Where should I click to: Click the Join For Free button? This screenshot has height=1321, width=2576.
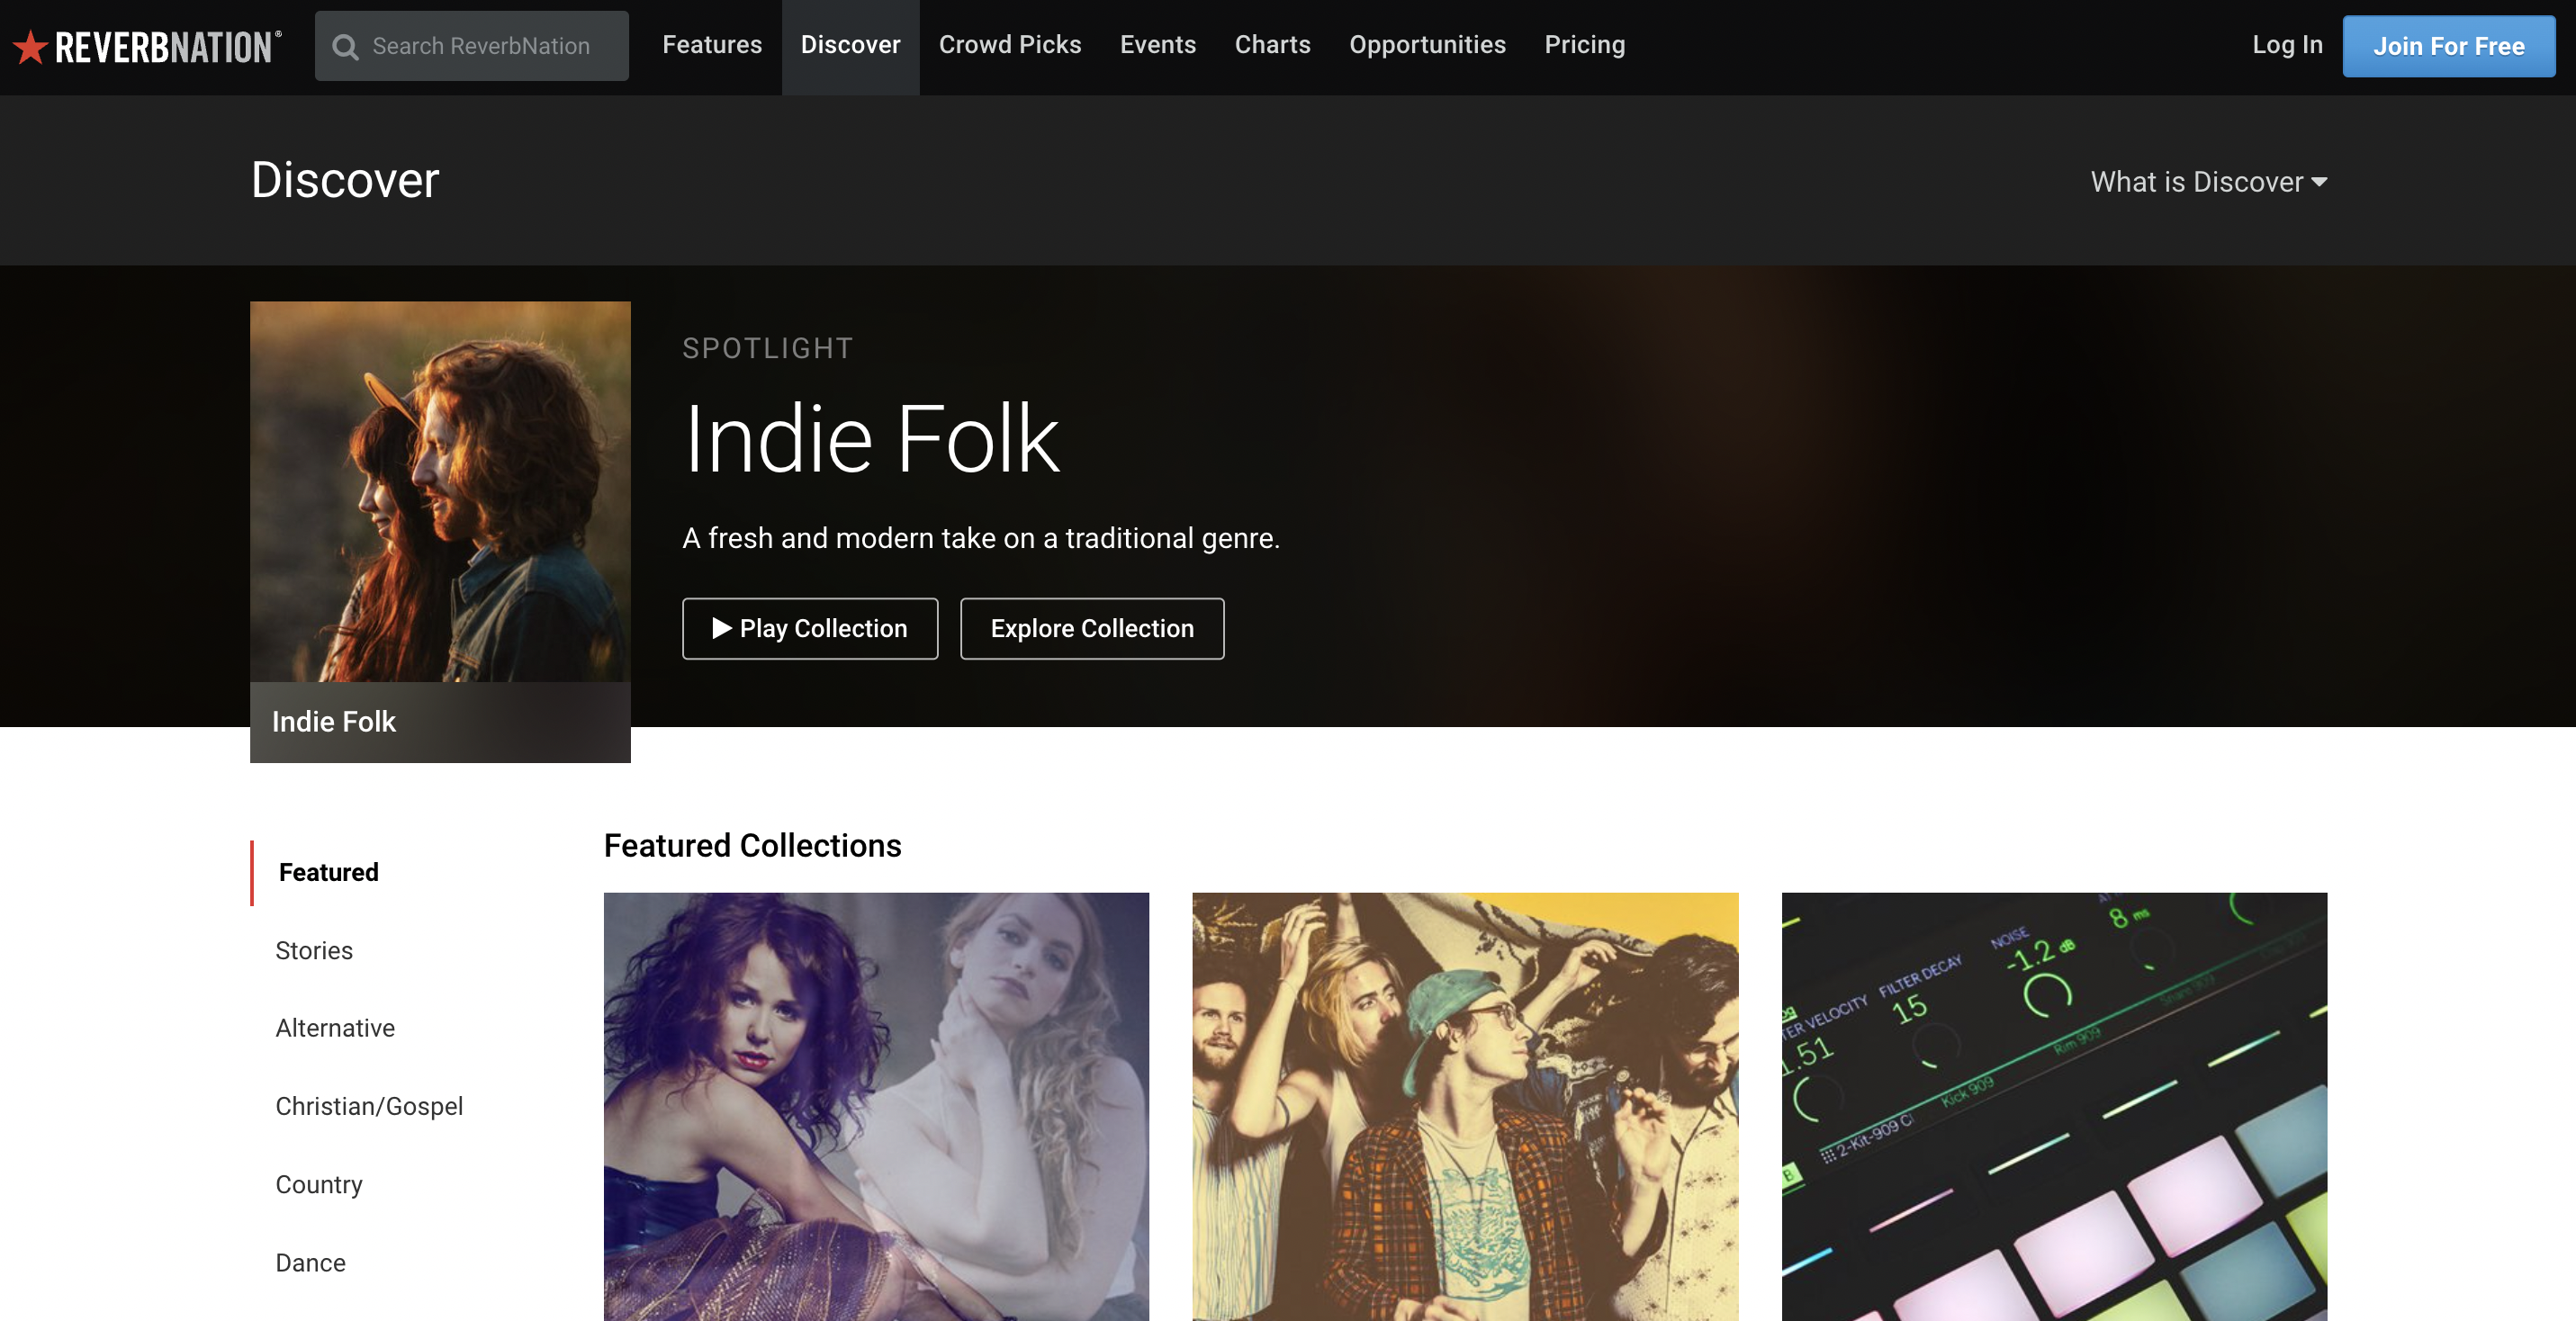[x=2449, y=45]
